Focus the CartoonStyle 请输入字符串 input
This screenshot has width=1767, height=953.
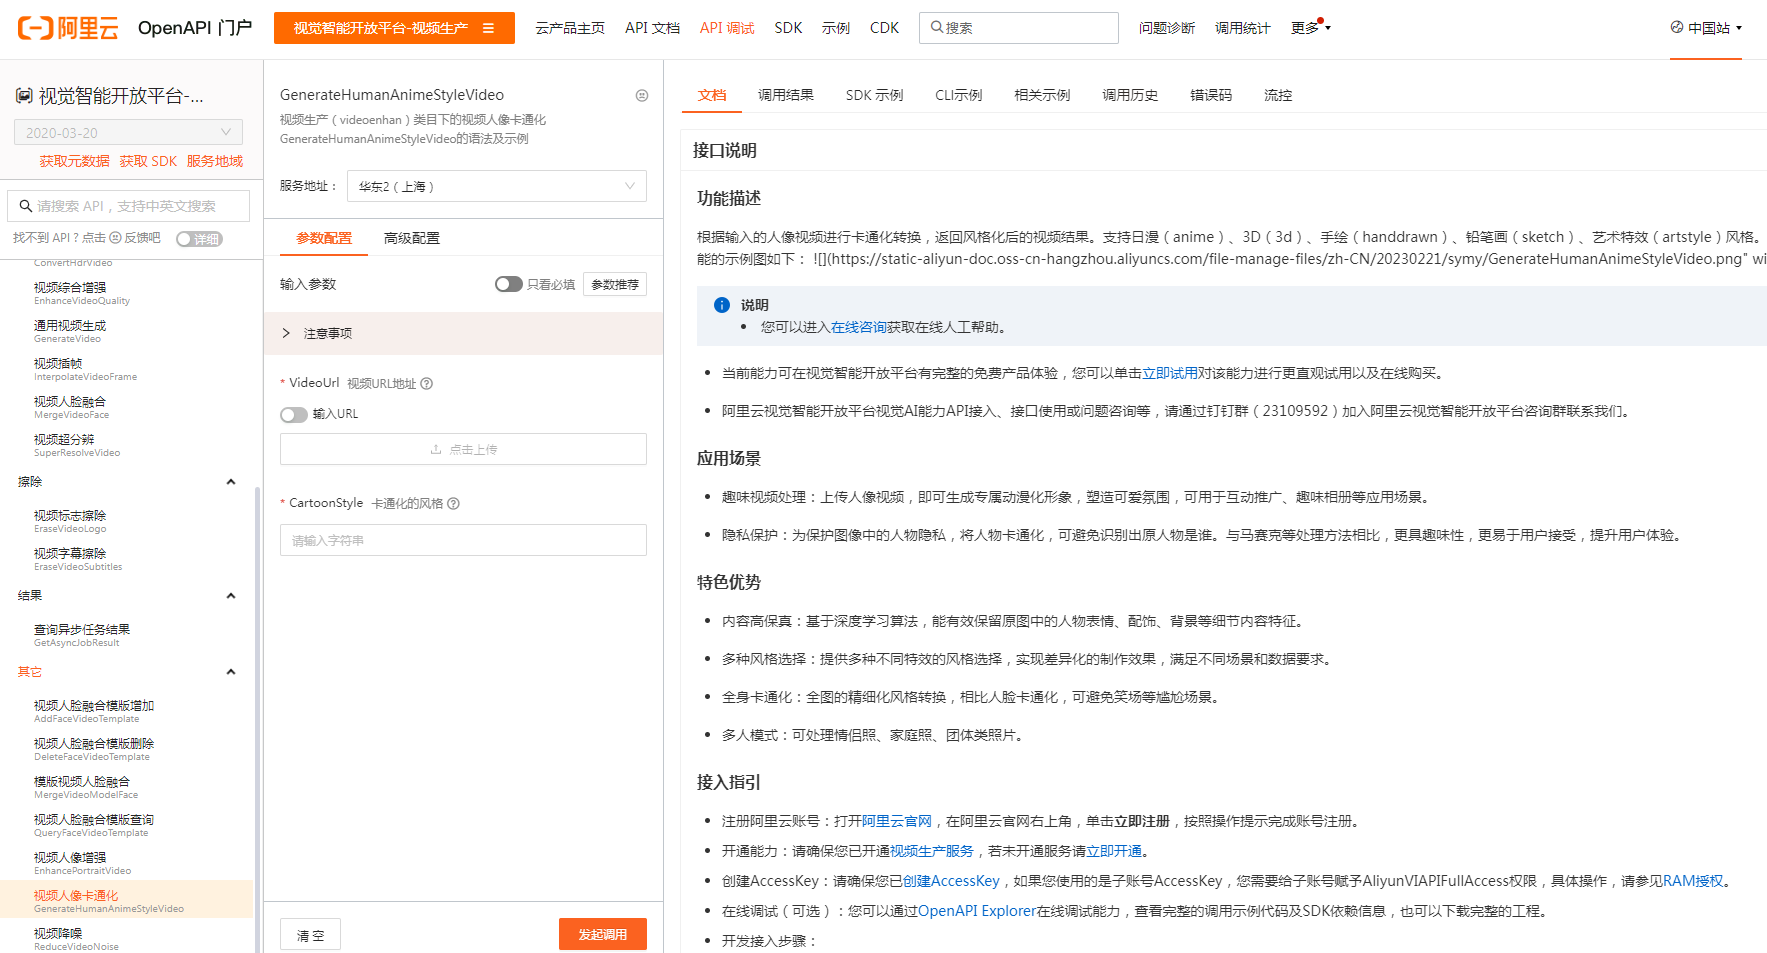[x=463, y=540]
